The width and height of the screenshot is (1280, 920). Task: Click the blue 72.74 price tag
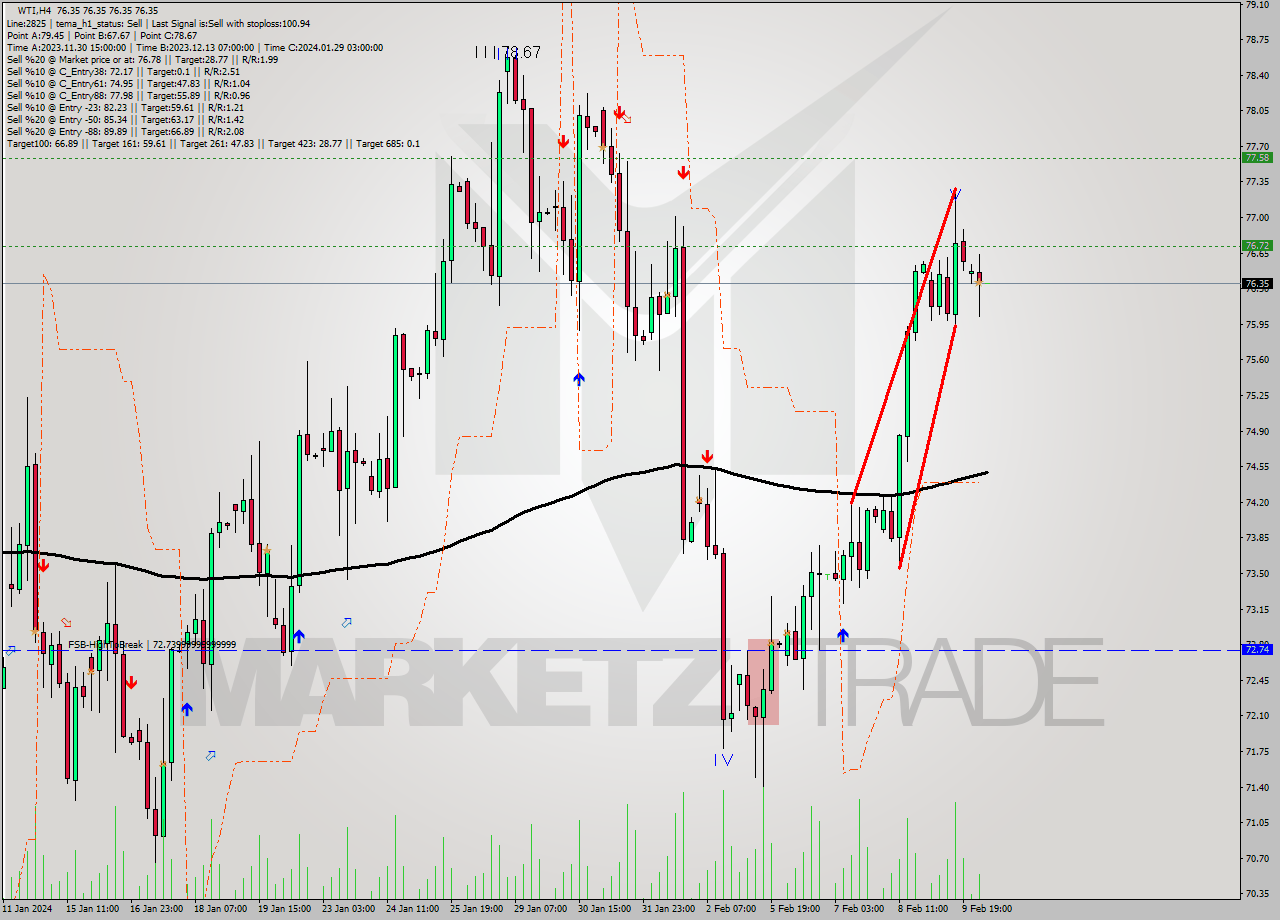1258,650
